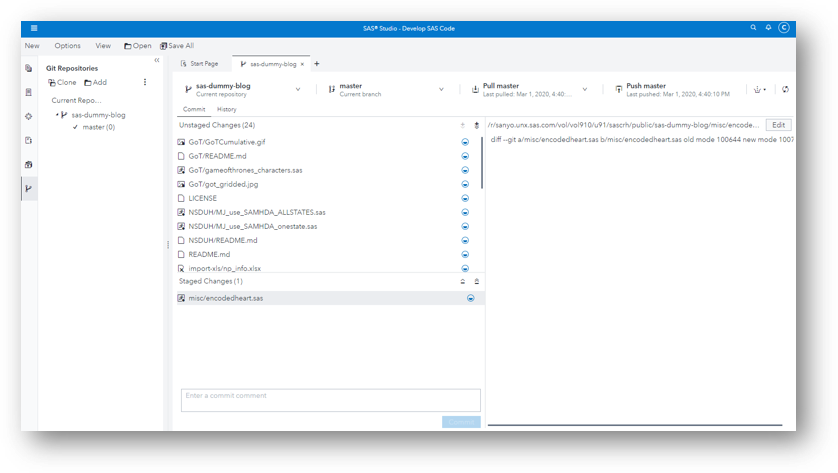Click Pull master button
Viewport: 838px width, 473px height.
tap(524, 89)
